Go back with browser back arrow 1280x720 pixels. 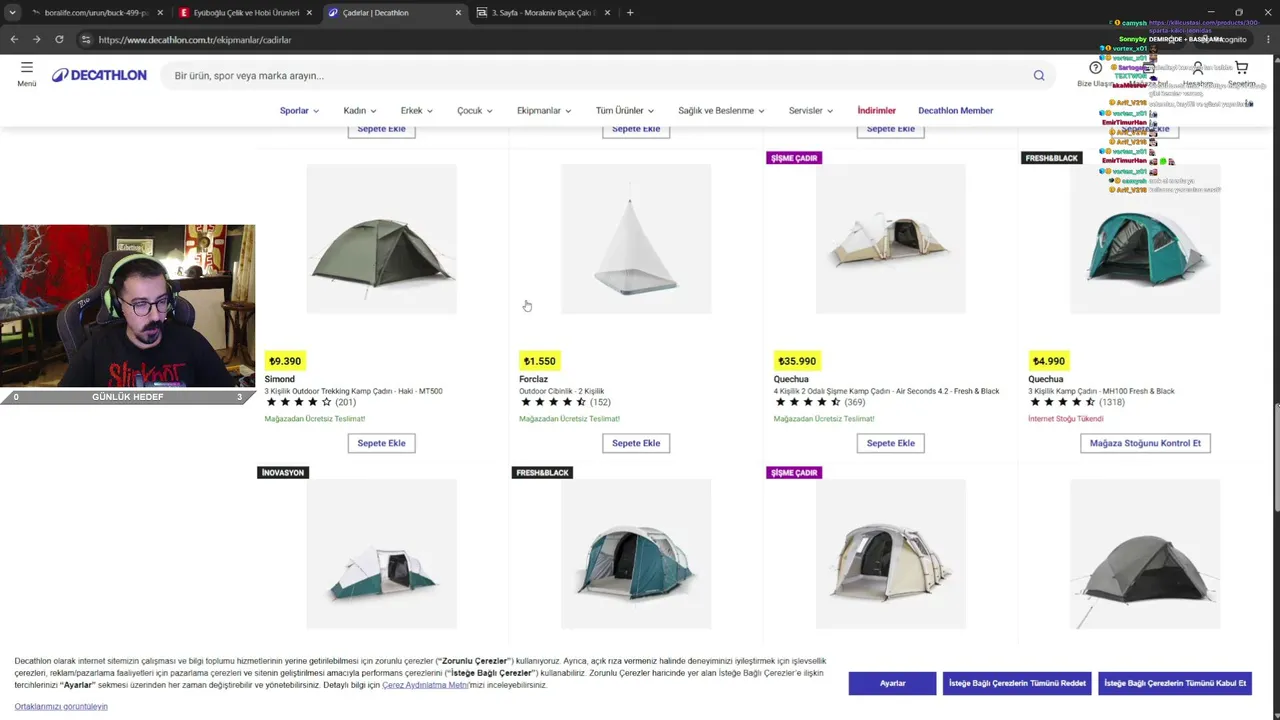[x=14, y=39]
